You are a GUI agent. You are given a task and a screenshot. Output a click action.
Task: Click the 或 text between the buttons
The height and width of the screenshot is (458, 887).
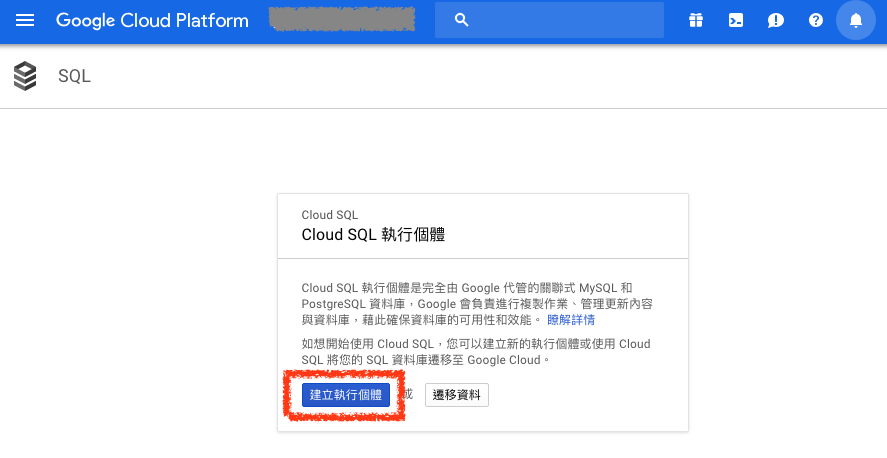[x=408, y=394]
